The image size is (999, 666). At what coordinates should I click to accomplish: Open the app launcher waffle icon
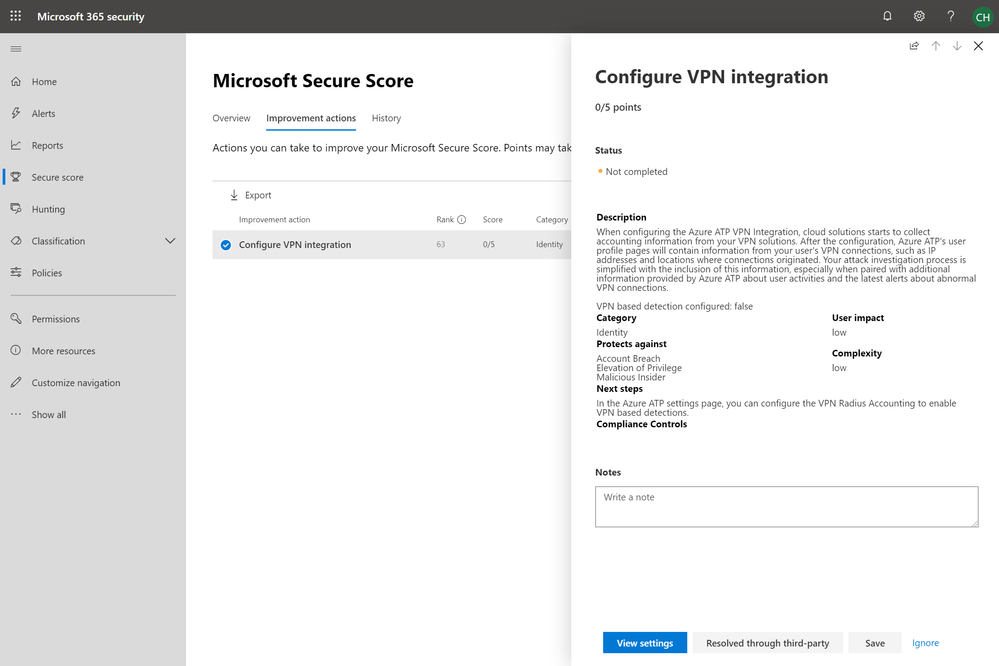click(16, 16)
